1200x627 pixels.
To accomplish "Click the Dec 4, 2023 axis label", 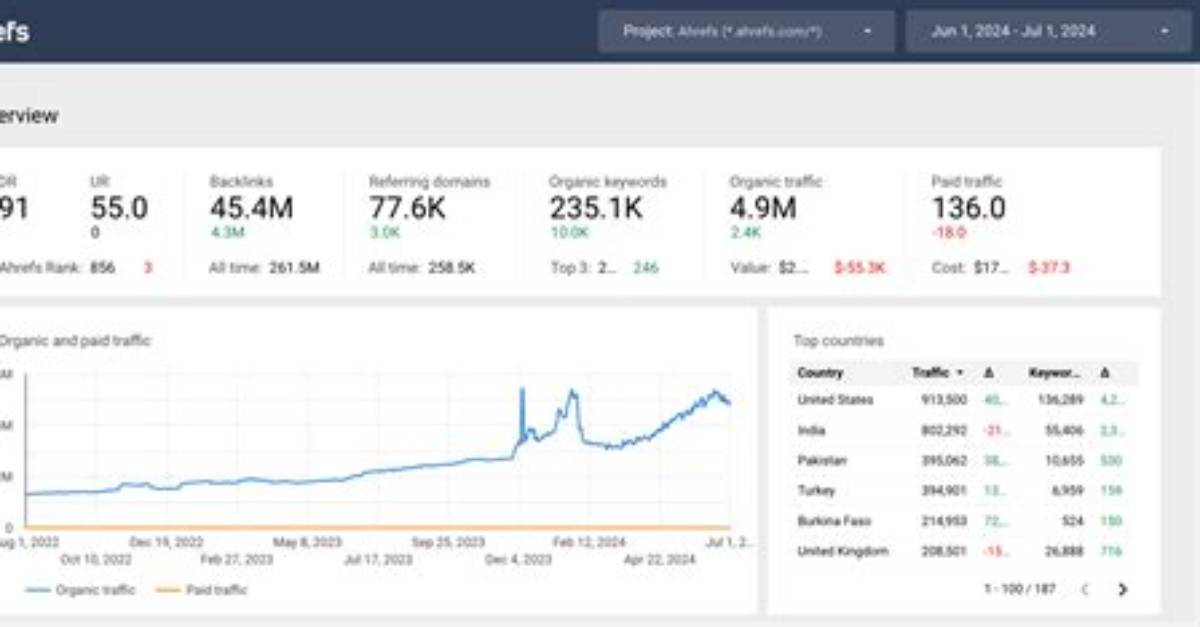I will (x=518, y=559).
